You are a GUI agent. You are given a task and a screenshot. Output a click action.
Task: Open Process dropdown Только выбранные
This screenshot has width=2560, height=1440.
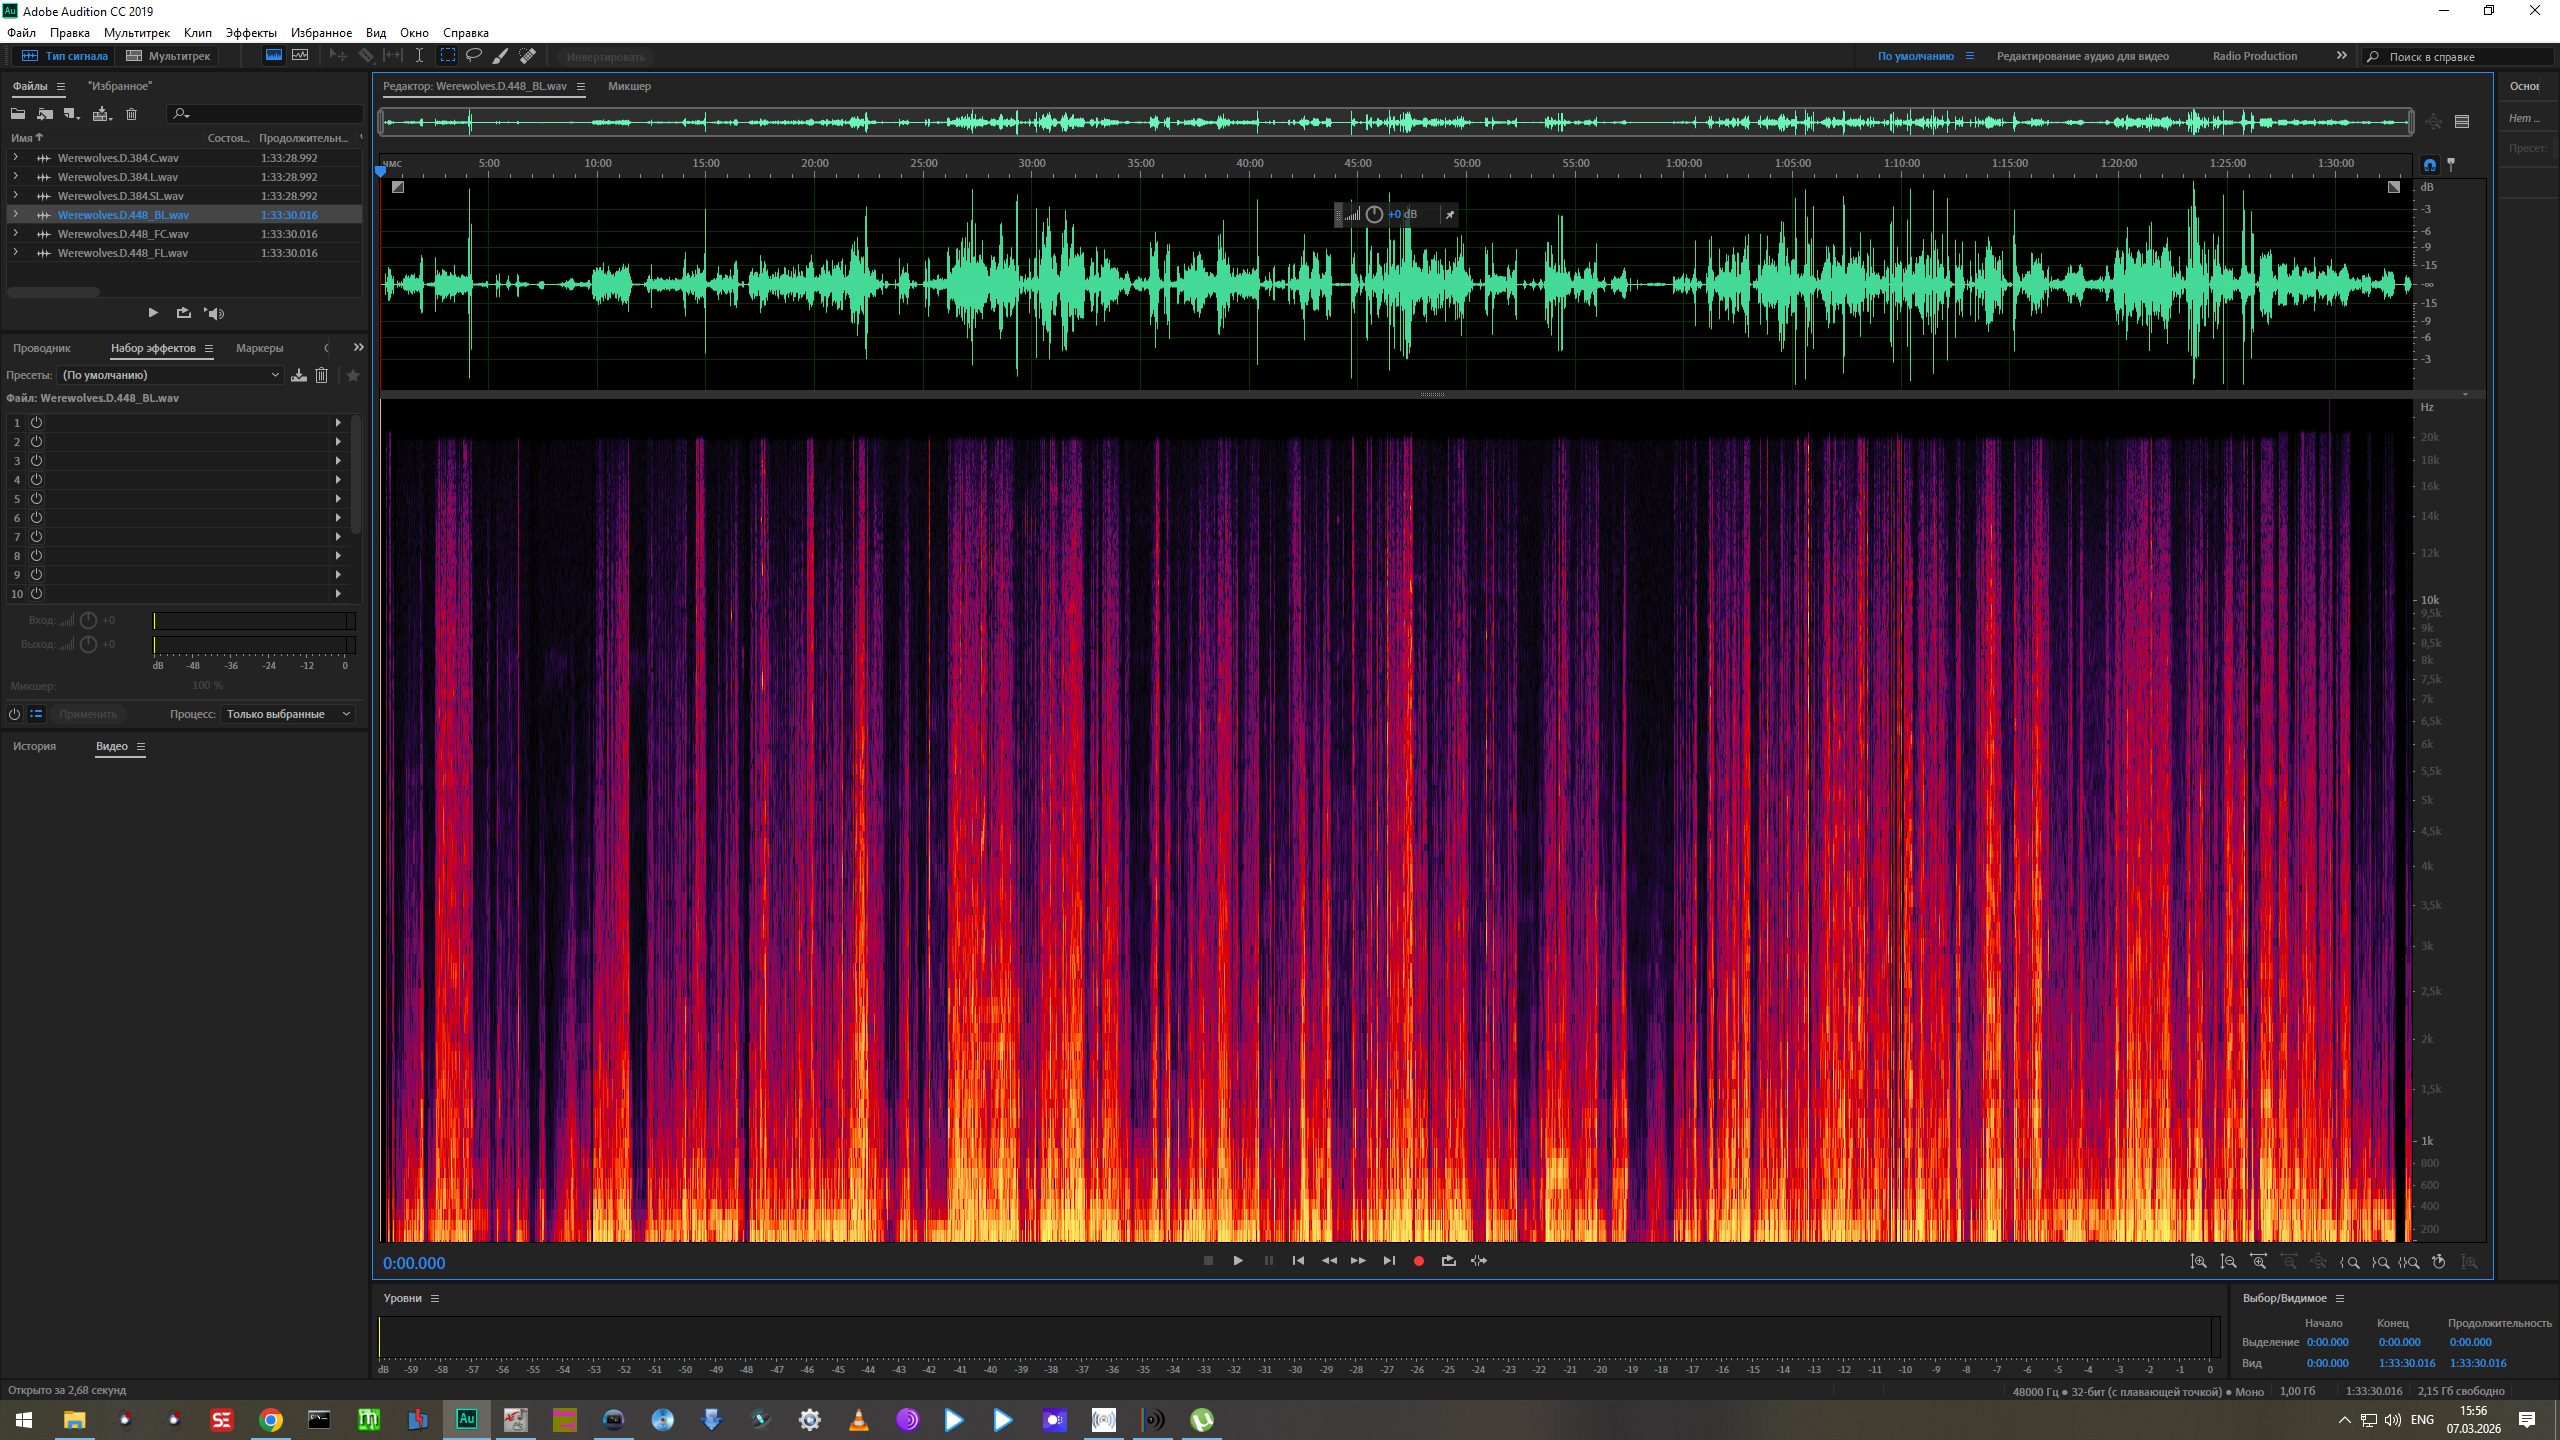pyautogui.click(x=288, y=714)
